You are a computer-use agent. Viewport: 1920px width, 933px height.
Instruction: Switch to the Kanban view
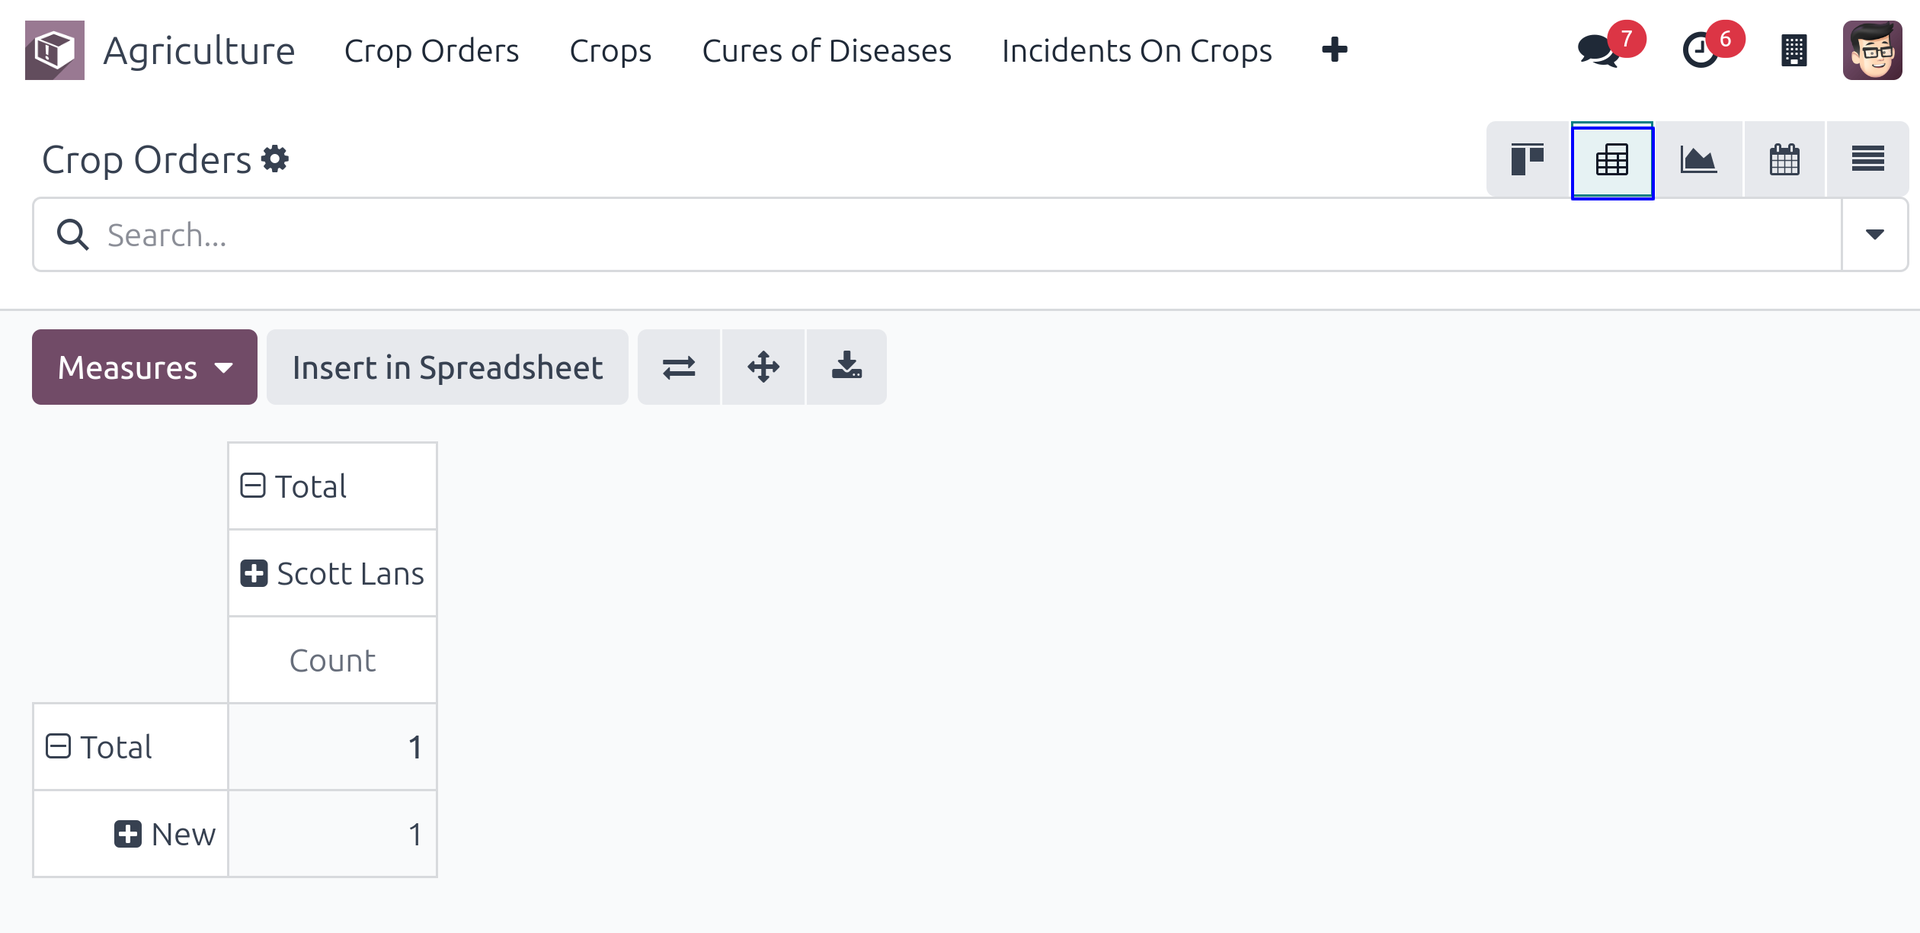click(x=1527, y=160)
